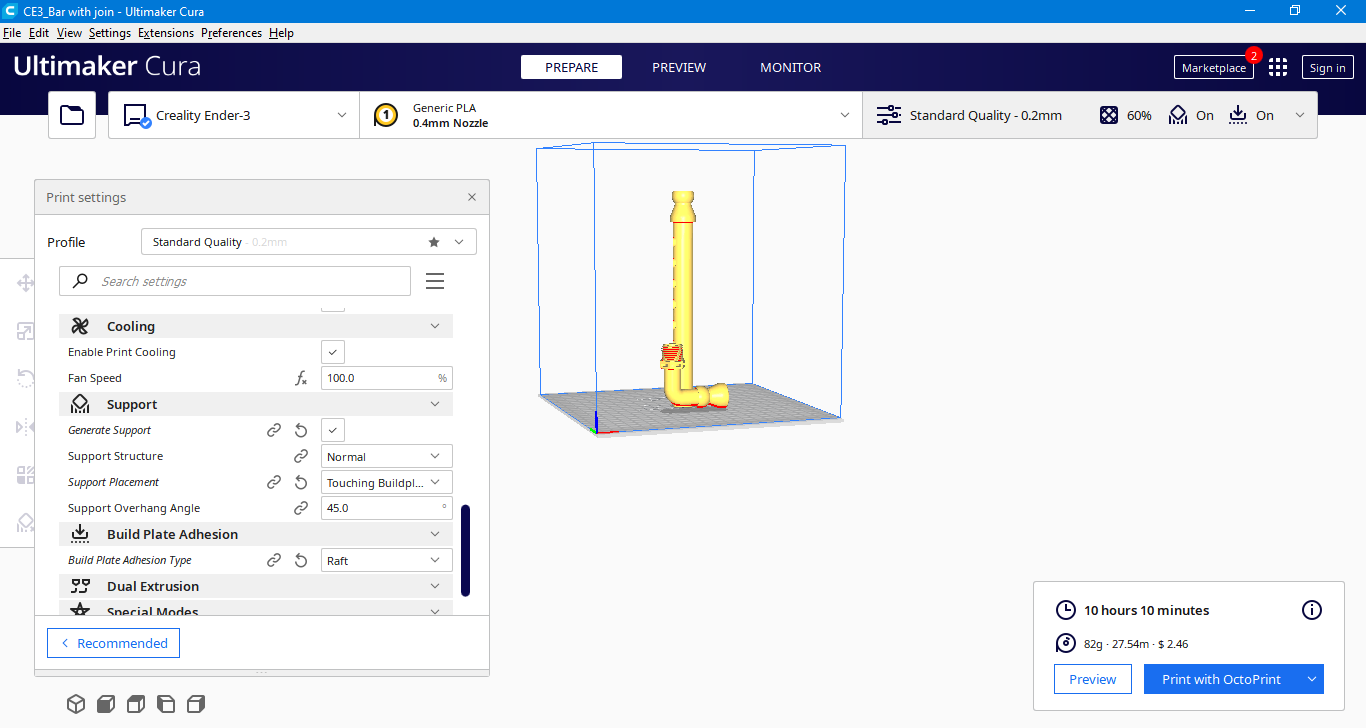The image size is (1366, 728).
Task: Select the Mirror tool in left toolbar
Action: [26, 427]
